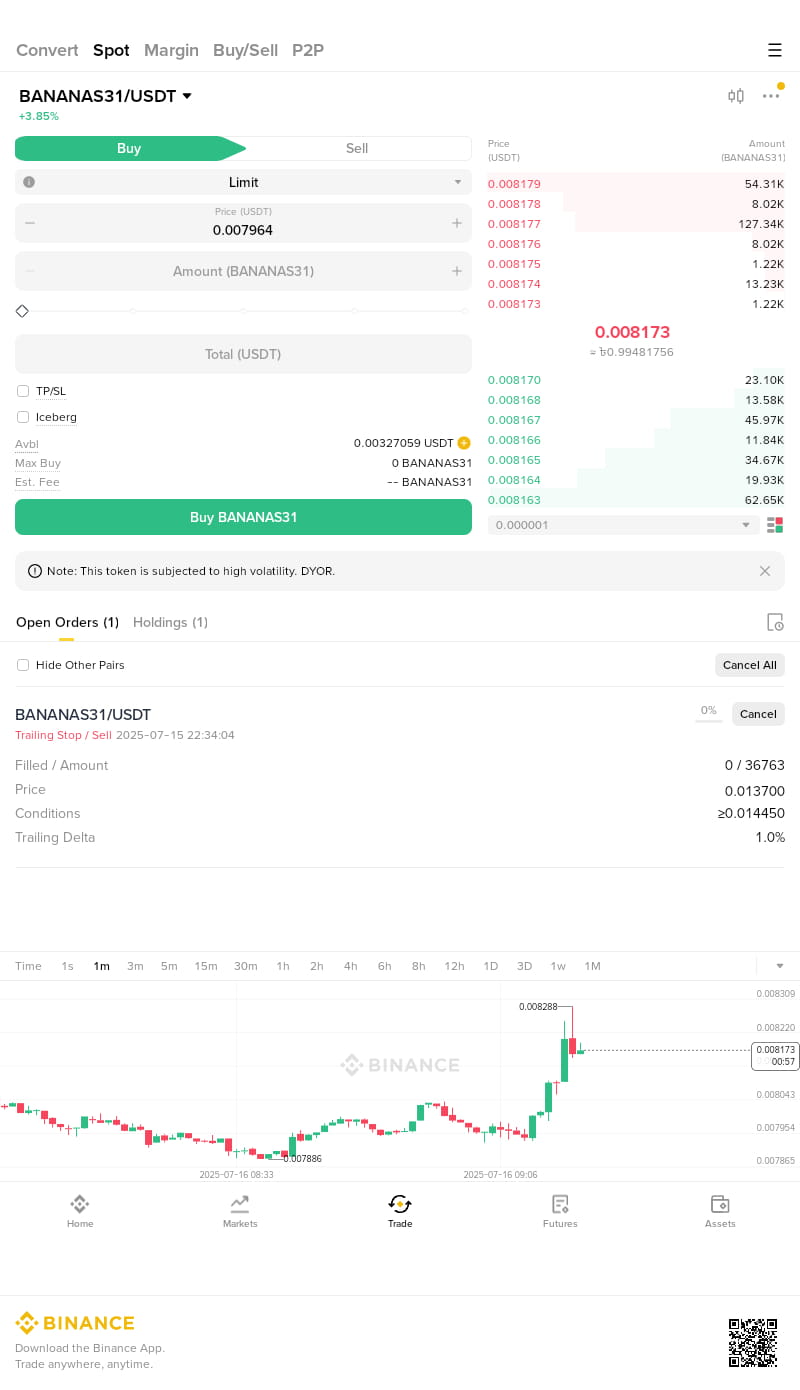Select the Sell side toggle

pos(357,148)
